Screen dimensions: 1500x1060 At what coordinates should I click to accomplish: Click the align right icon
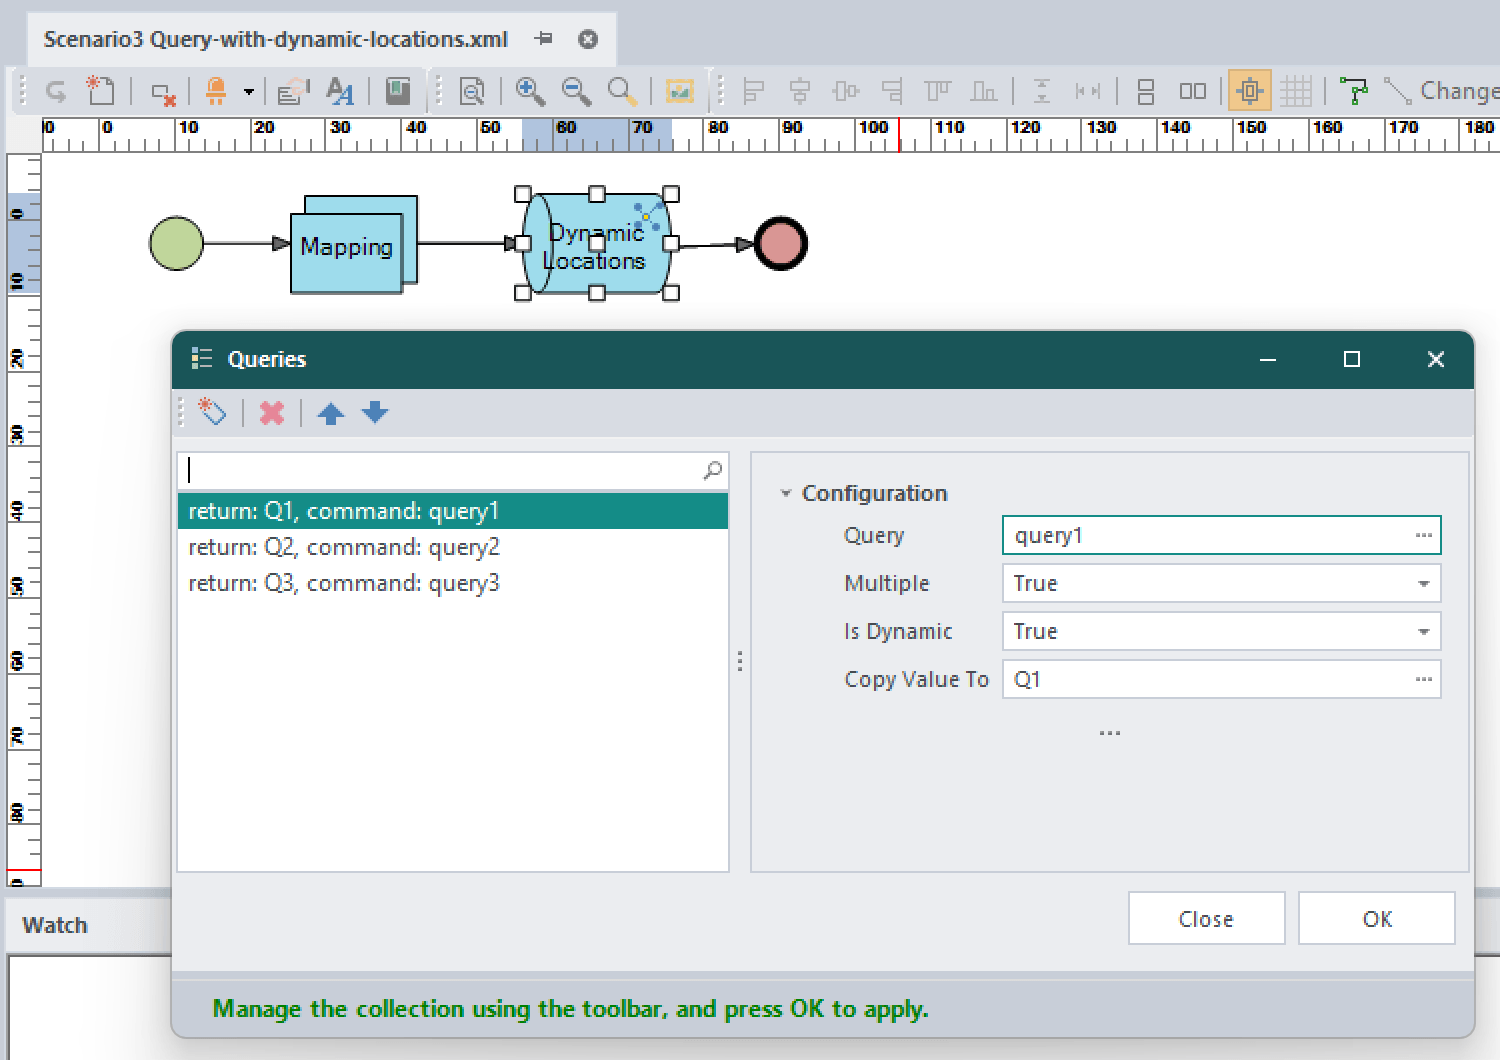892,92
